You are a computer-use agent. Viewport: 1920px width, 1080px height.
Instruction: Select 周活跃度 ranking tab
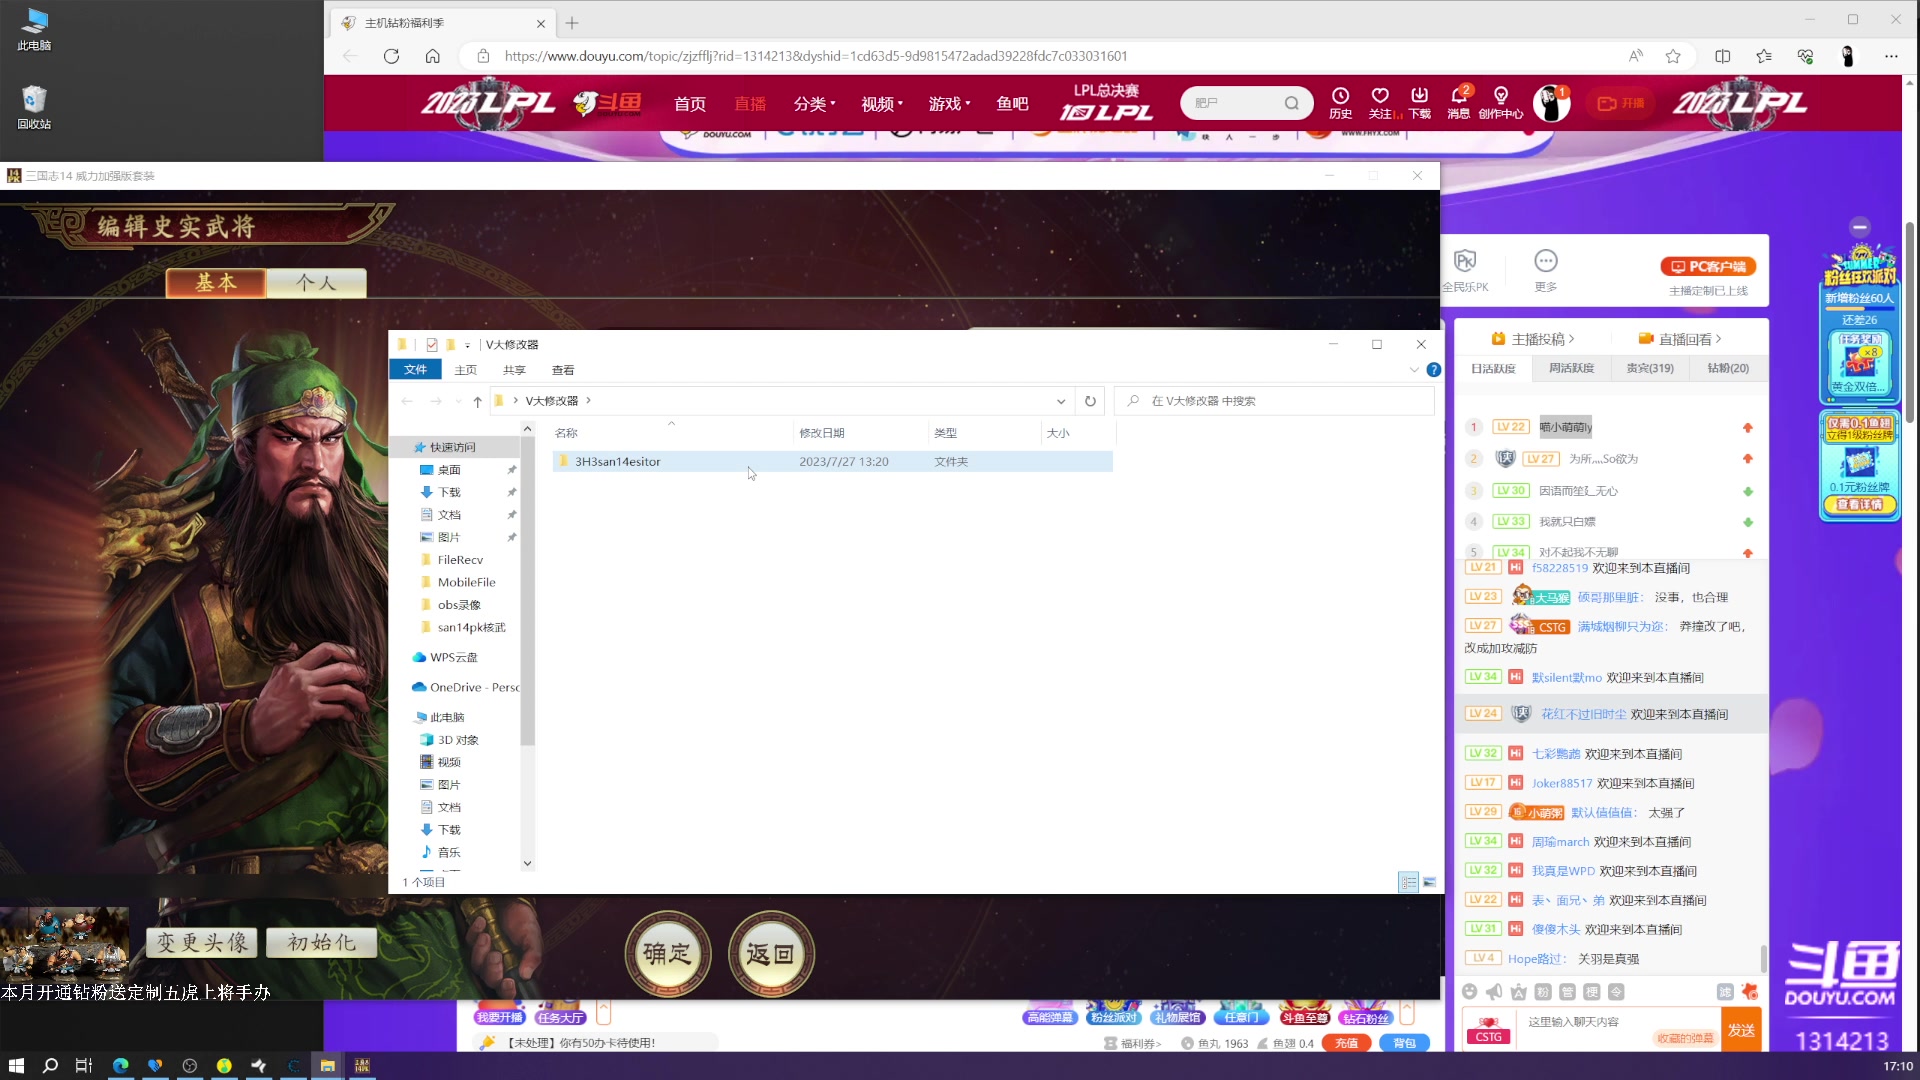coord(1571,368)
